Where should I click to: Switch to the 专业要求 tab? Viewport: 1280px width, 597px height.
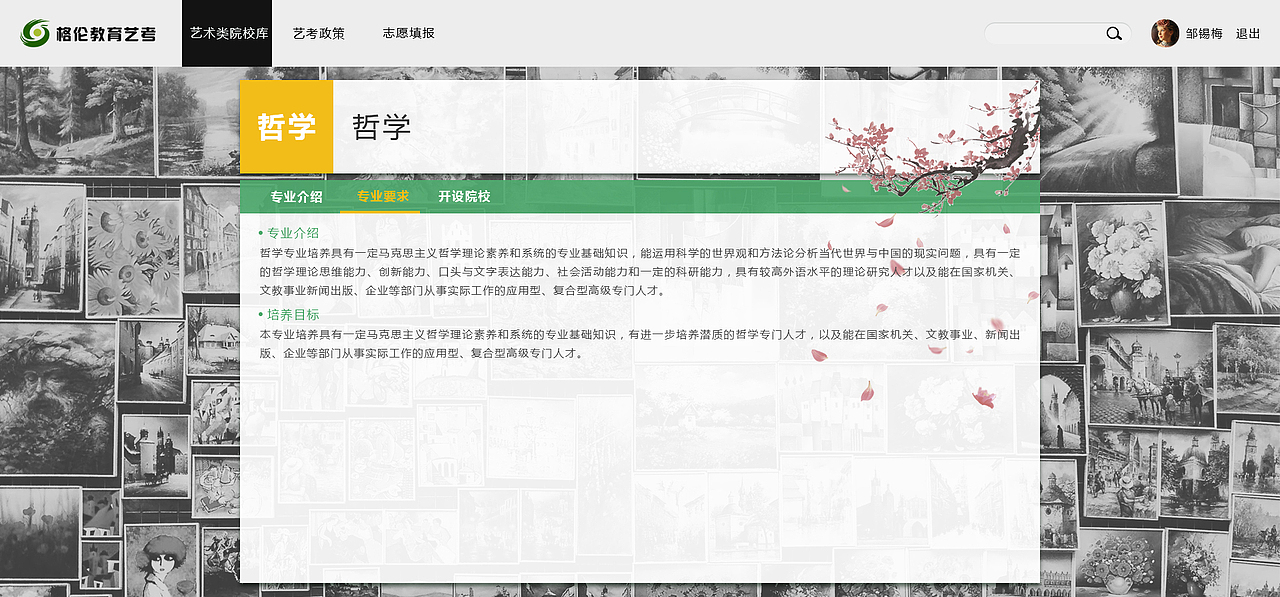point(381,196)
